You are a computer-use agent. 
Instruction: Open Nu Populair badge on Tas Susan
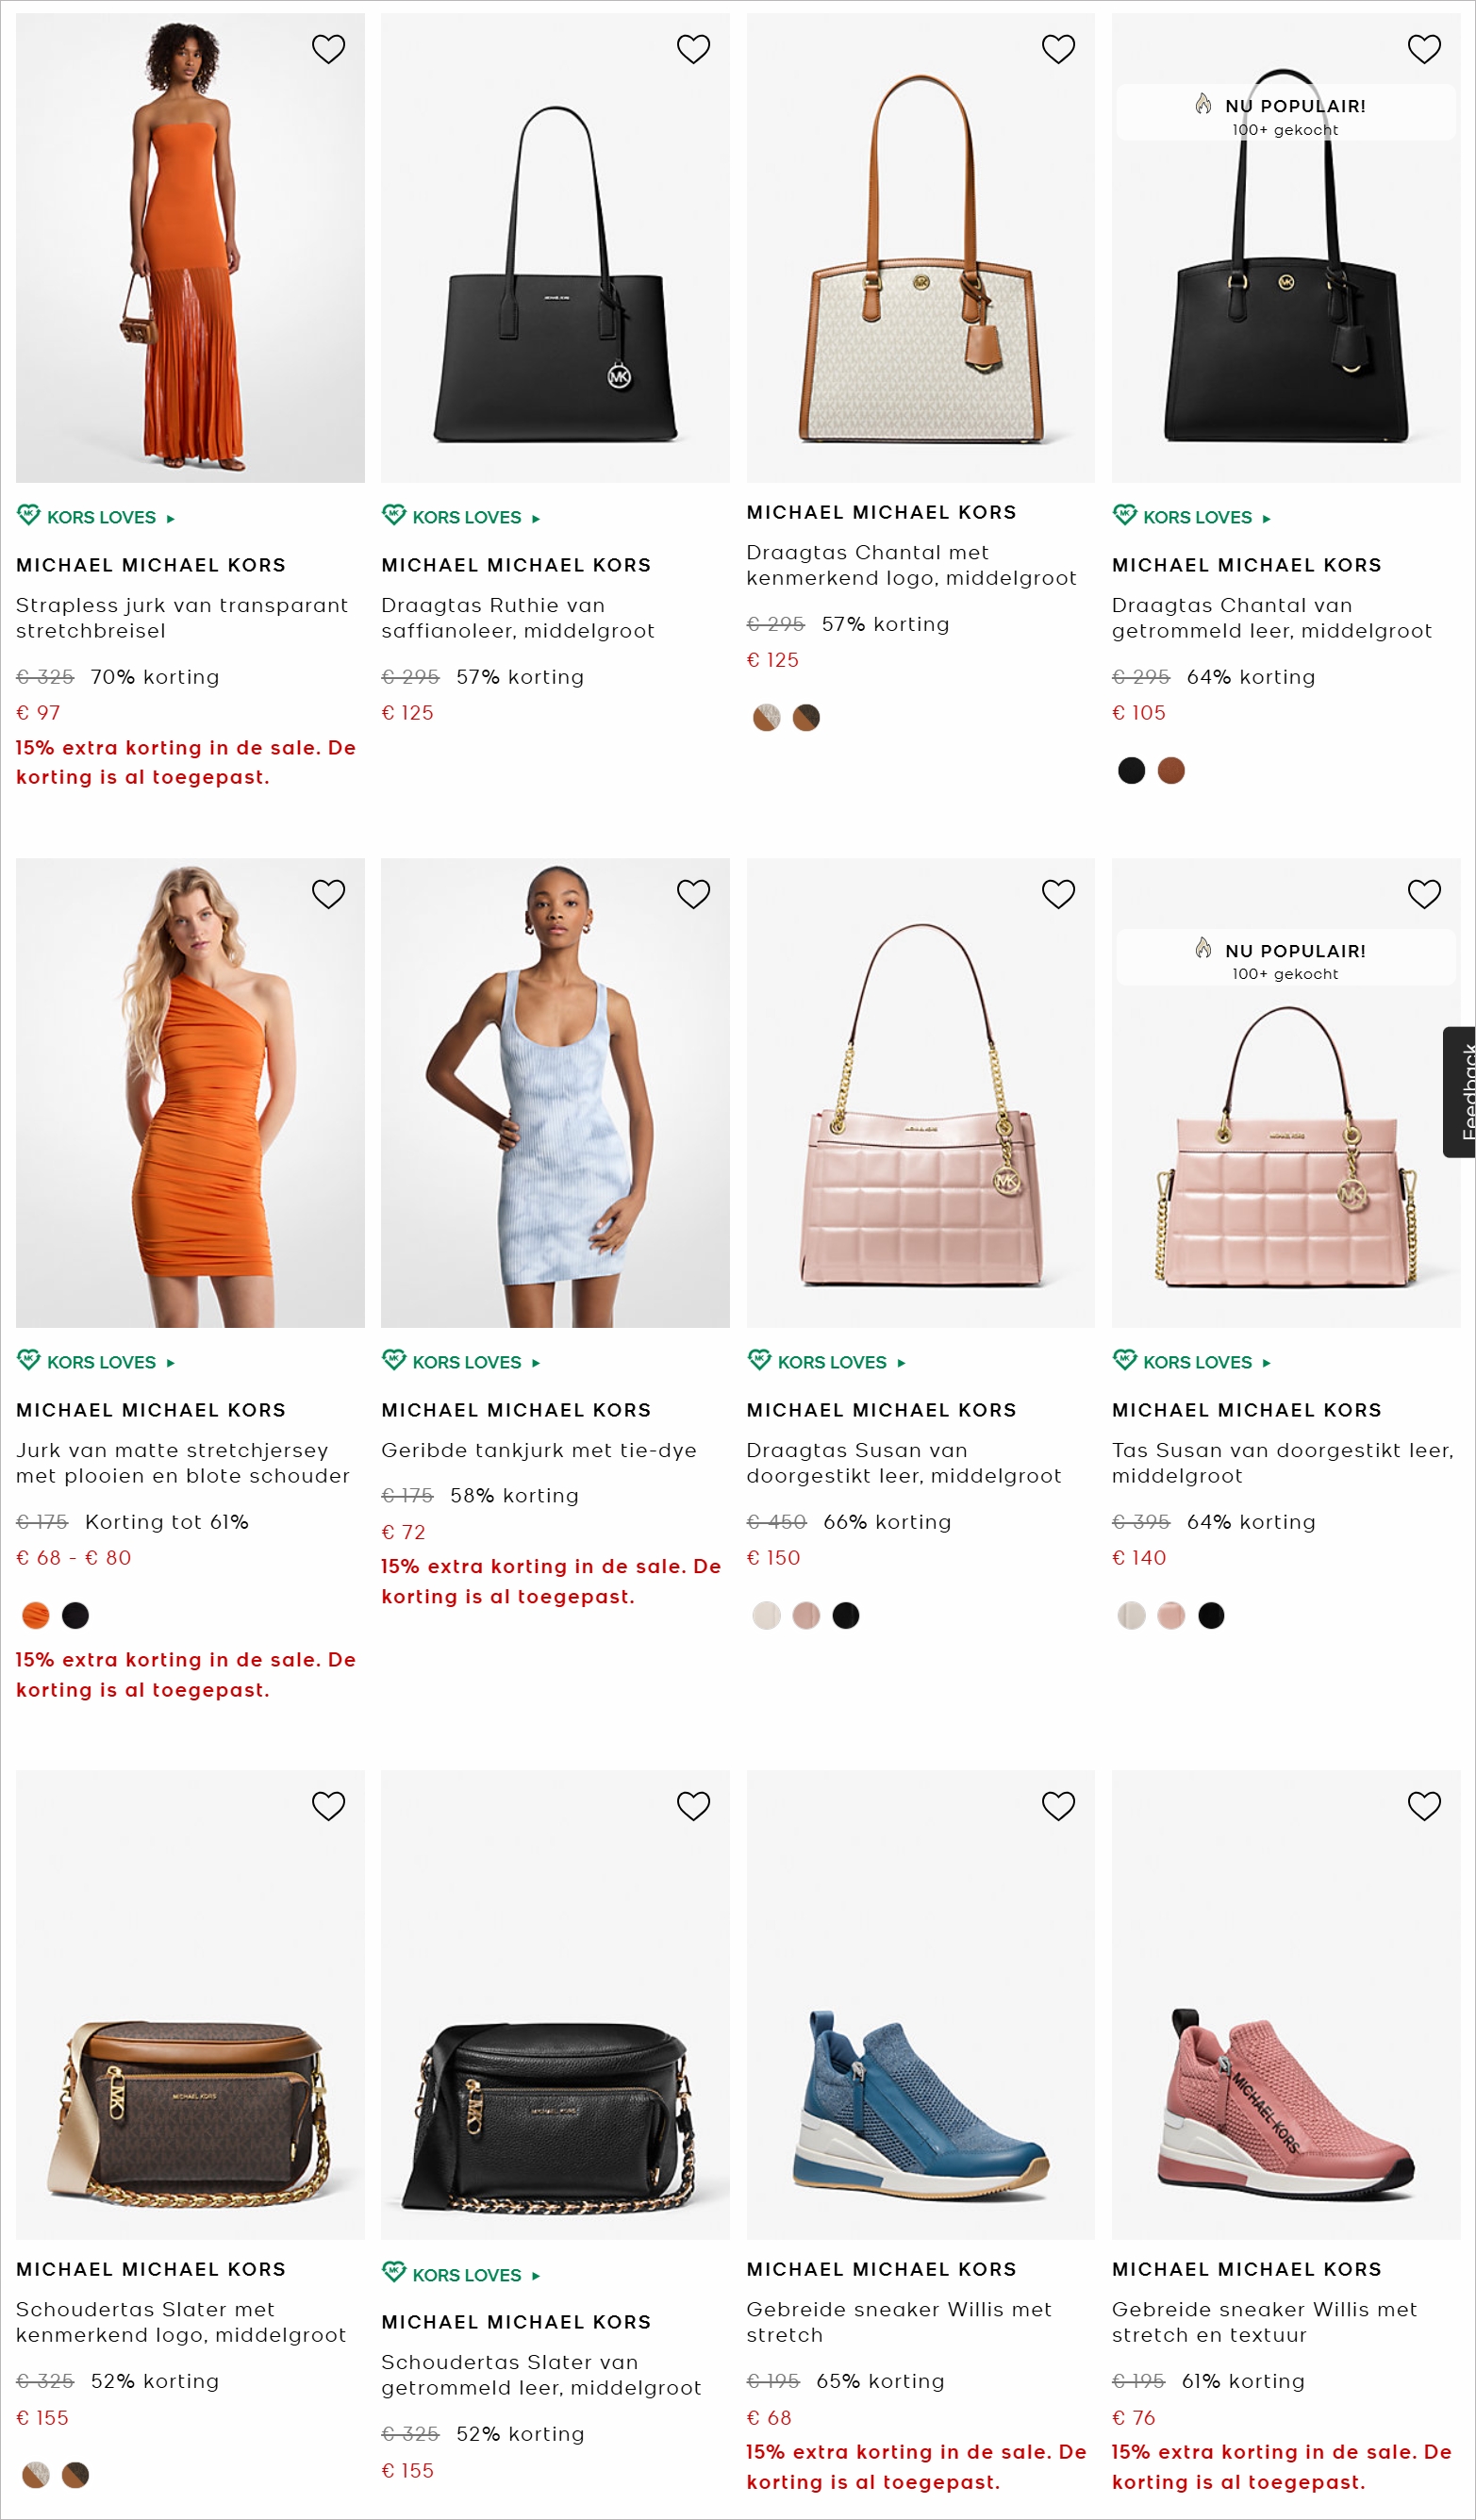[1285, 959]
